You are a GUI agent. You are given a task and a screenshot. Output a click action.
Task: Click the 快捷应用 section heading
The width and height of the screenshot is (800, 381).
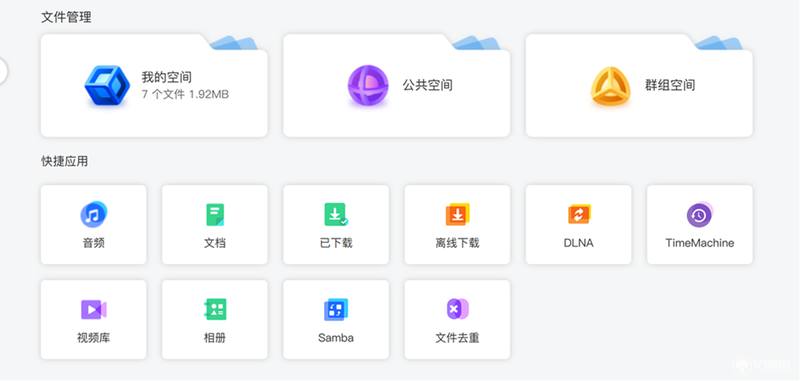click(x=65, y=161)
